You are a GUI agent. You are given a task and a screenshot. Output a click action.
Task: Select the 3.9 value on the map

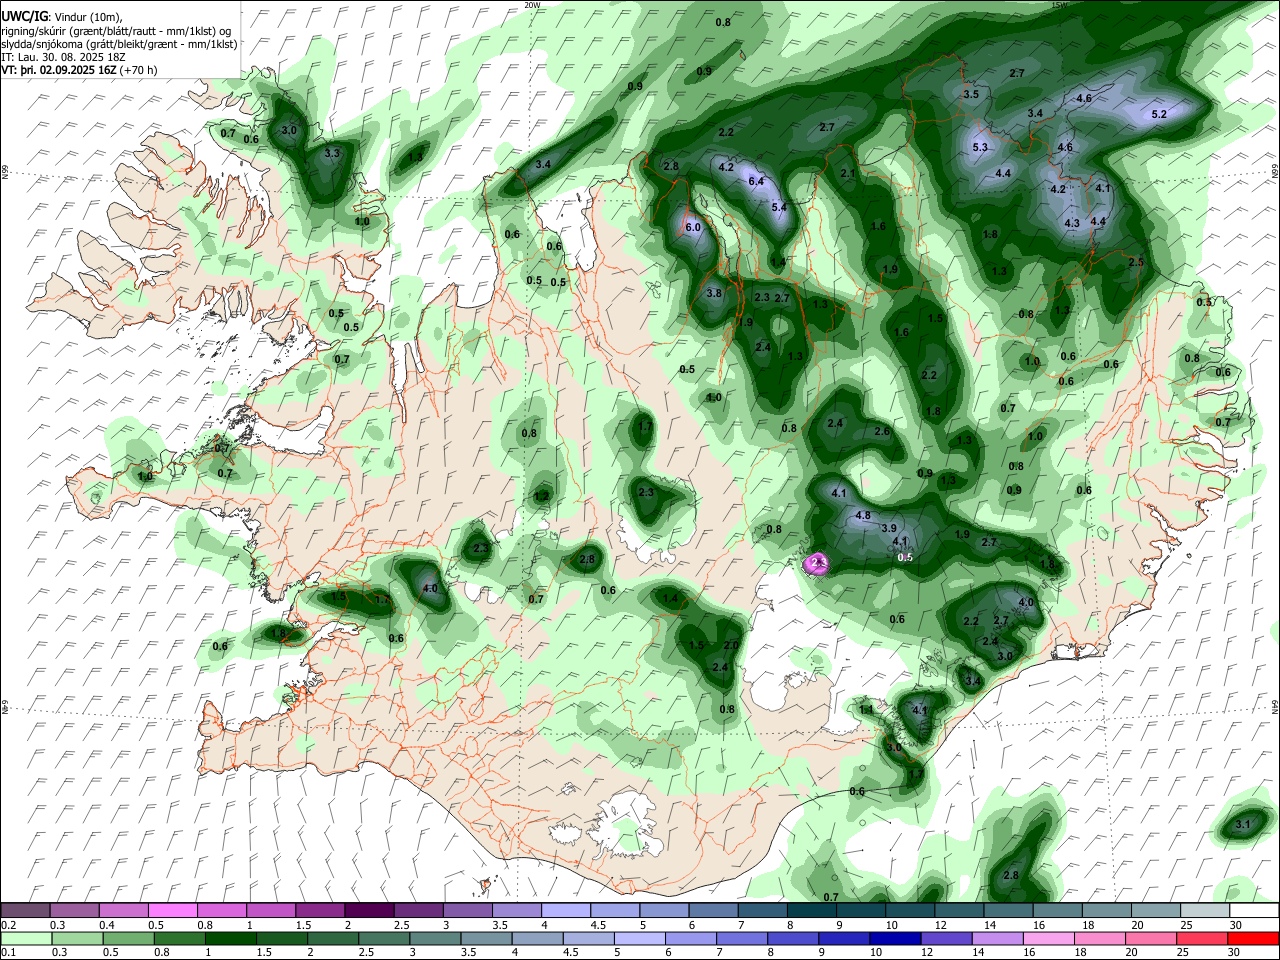point(888,527)
